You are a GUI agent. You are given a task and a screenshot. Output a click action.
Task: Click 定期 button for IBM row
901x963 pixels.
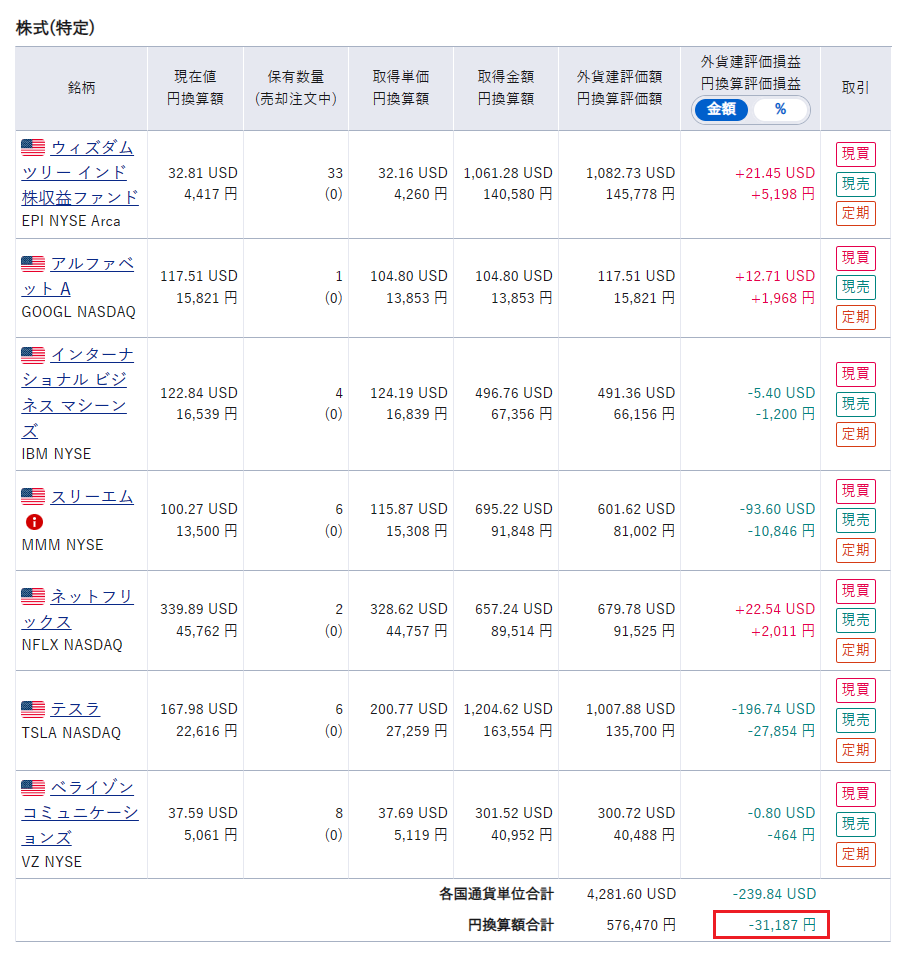point(856,434)
